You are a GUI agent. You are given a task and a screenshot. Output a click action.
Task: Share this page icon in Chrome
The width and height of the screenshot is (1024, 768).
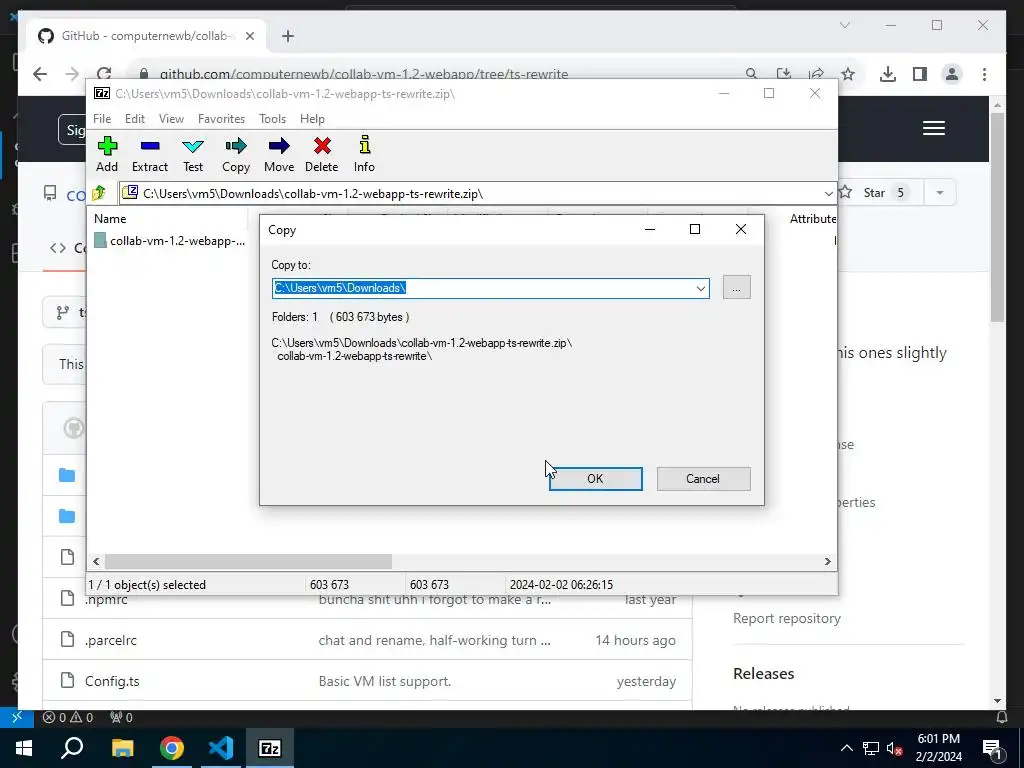(816, 74)
